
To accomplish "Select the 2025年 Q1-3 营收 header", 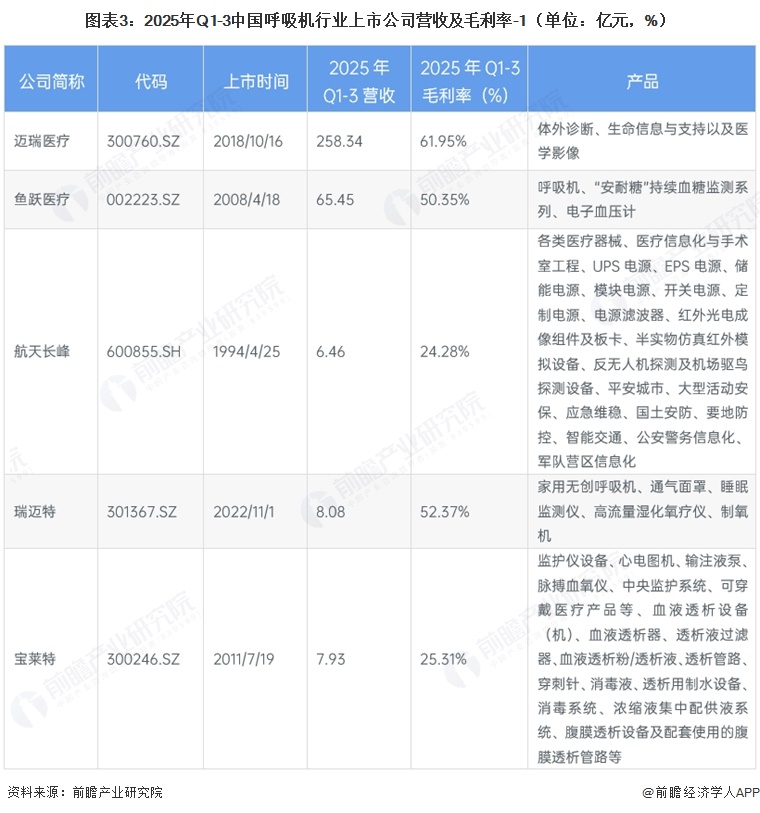I will (x=359, y=81).
